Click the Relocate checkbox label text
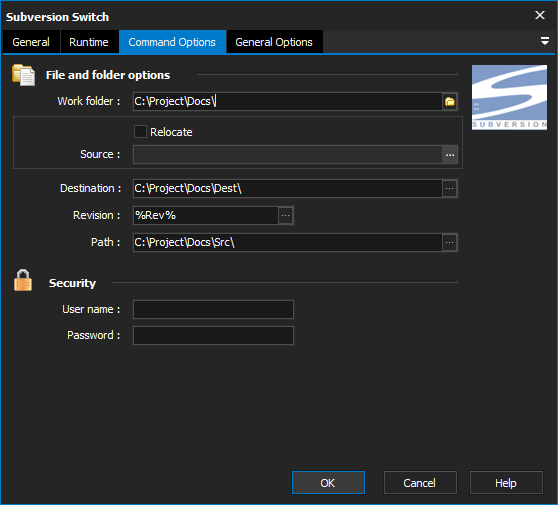Viewport: 558px width, 505px height. (x=171, y=132)
